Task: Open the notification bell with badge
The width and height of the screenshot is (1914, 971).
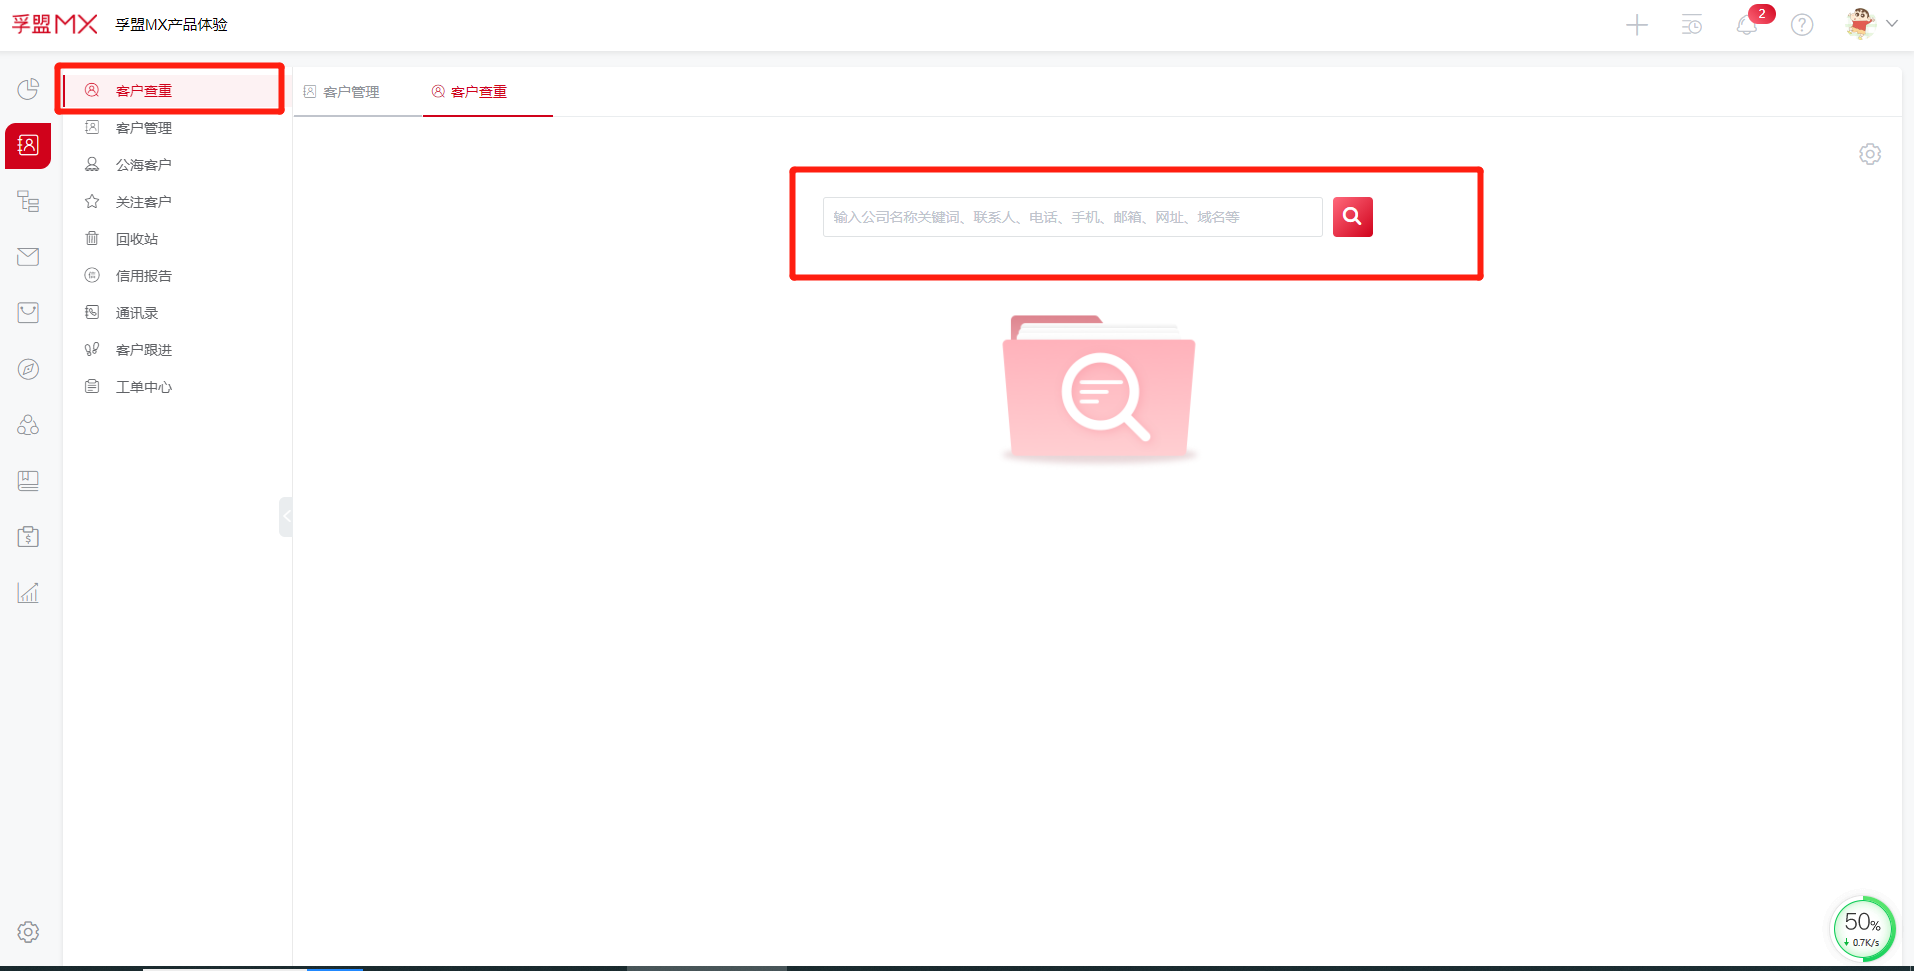Action: [1747, 25]
